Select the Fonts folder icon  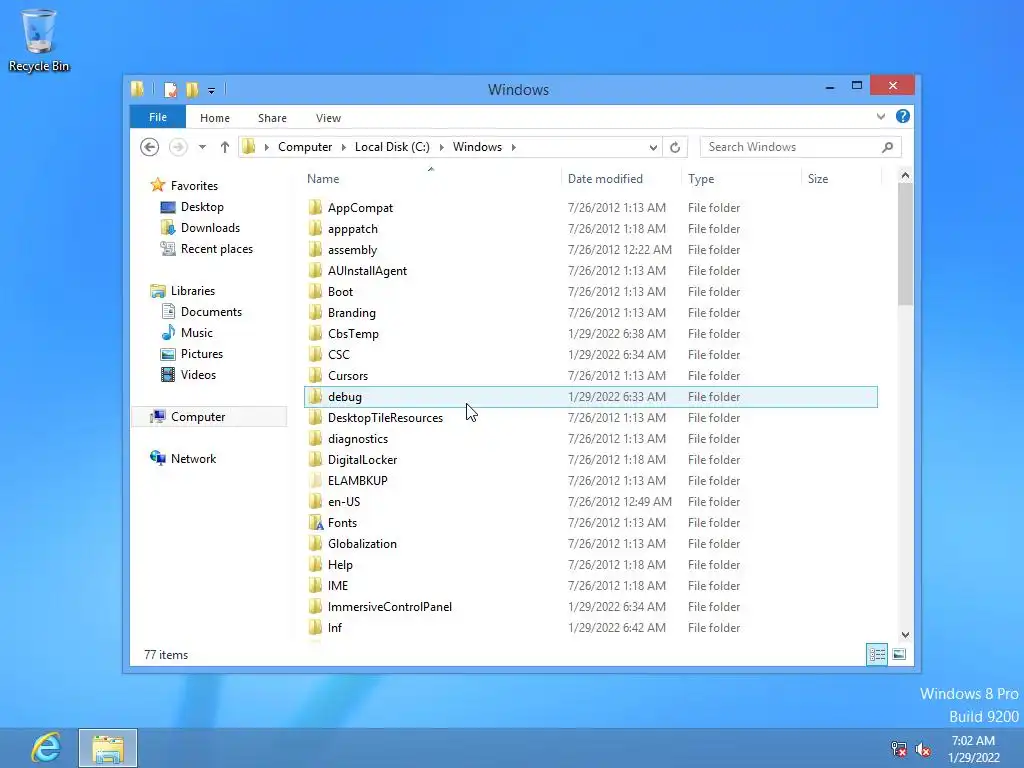coord(315,522)
